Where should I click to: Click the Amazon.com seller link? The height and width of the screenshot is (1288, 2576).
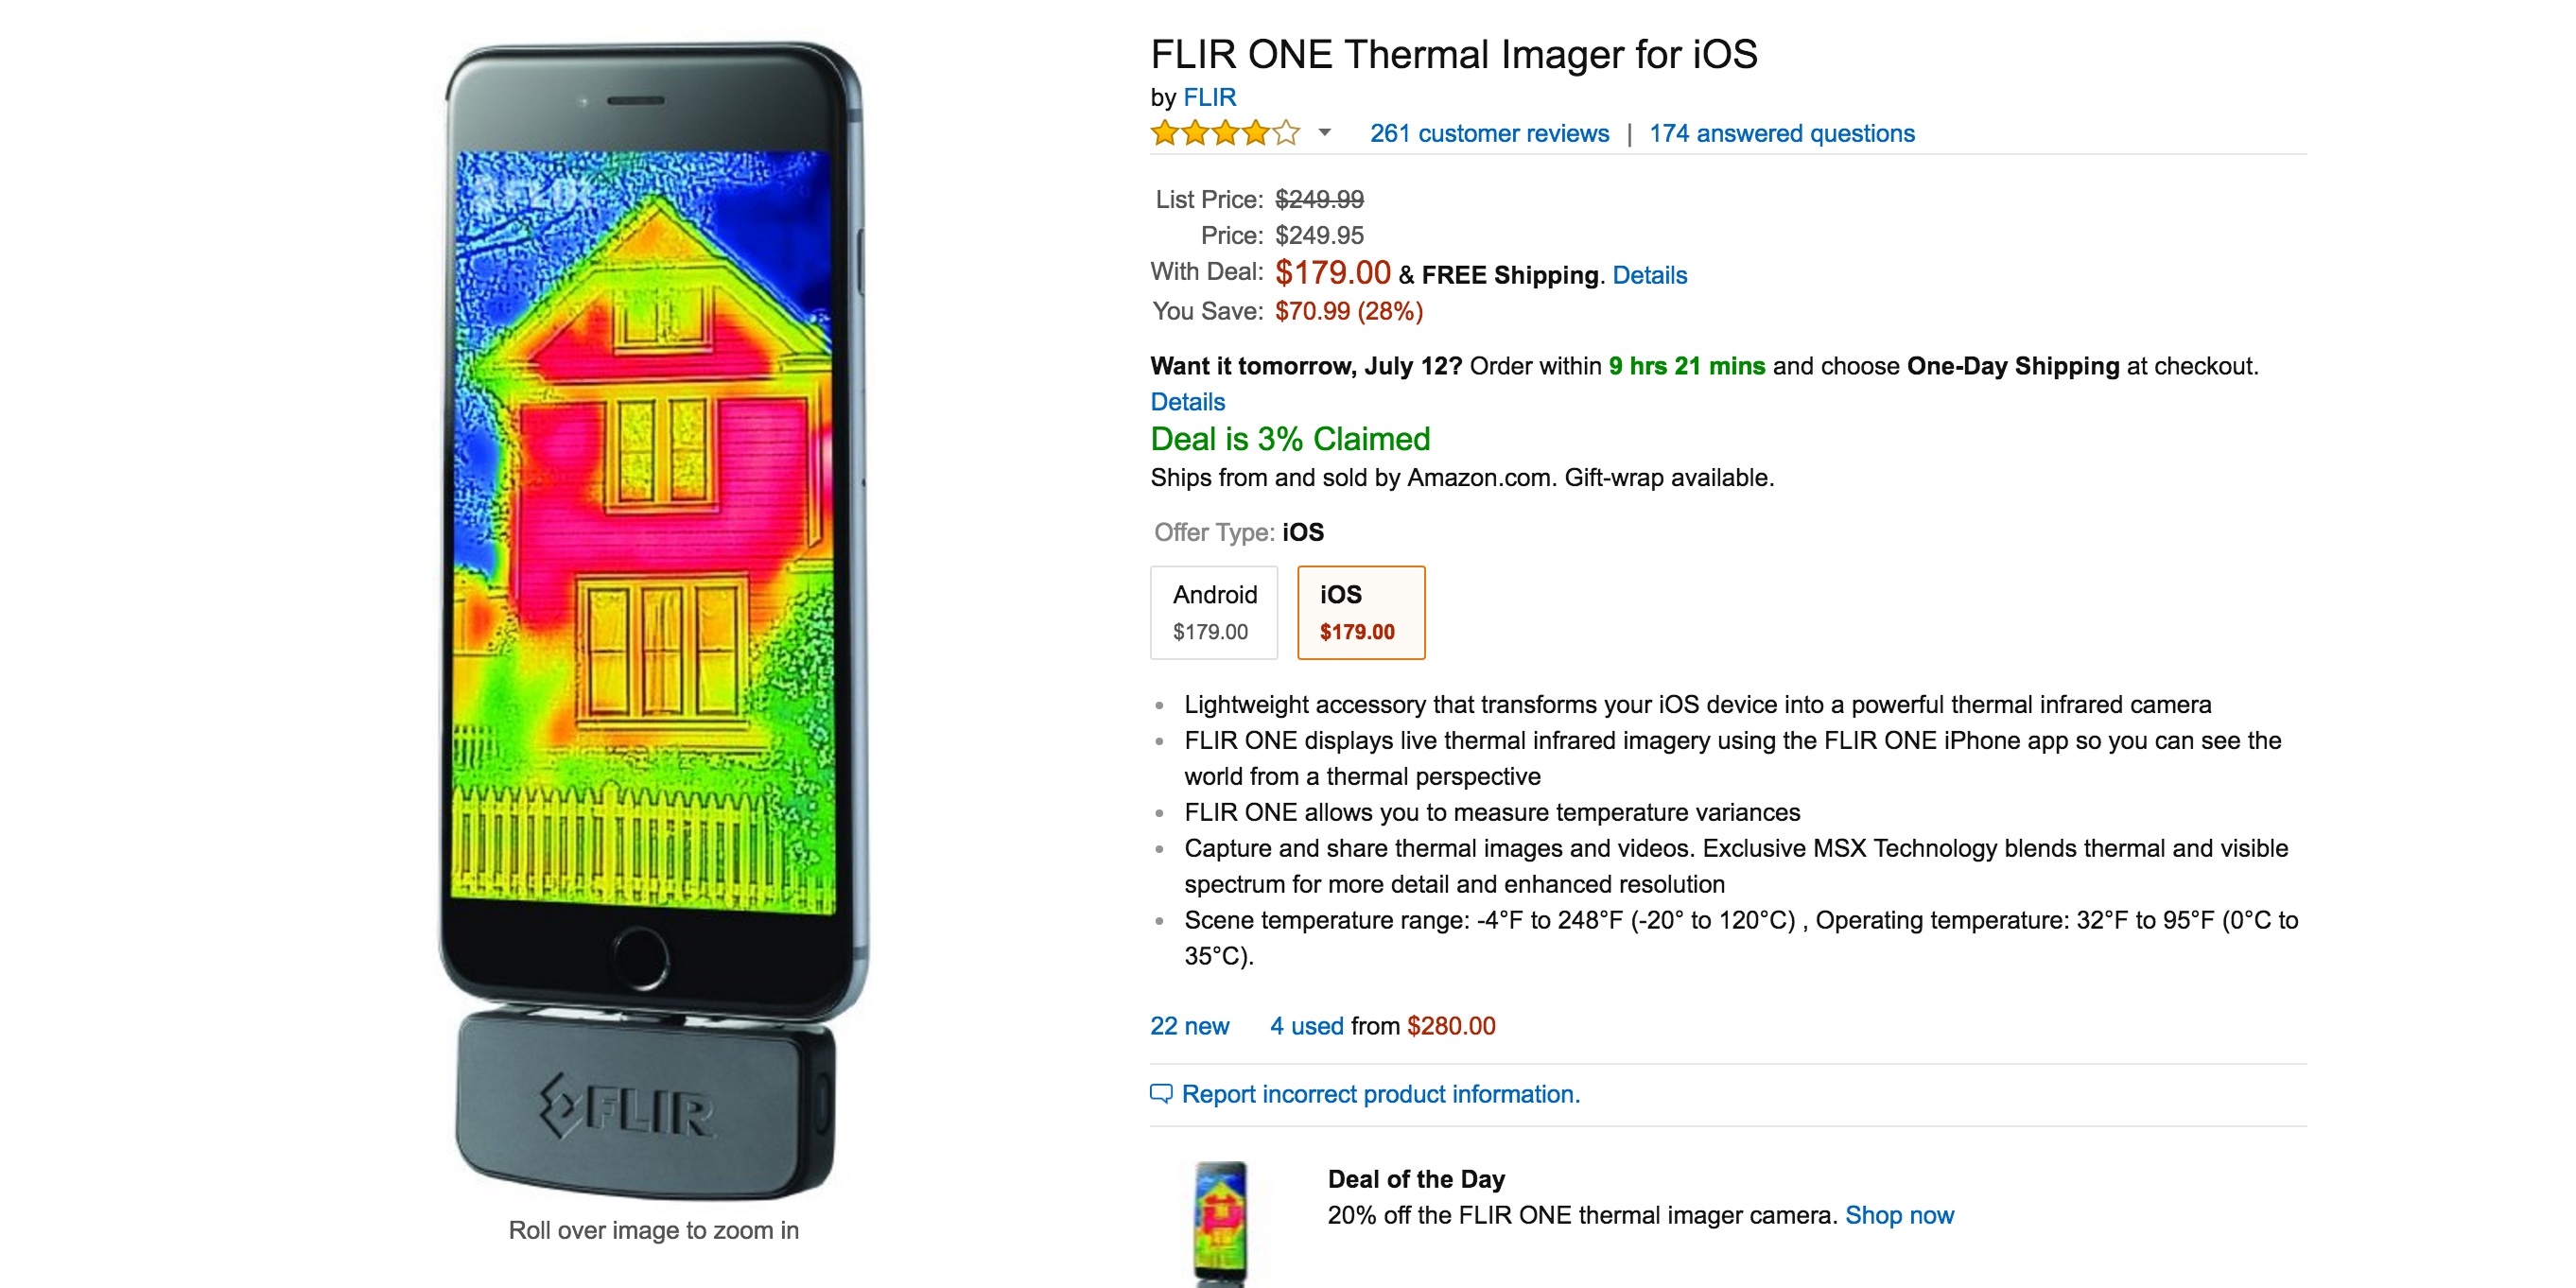point(1472,477)
